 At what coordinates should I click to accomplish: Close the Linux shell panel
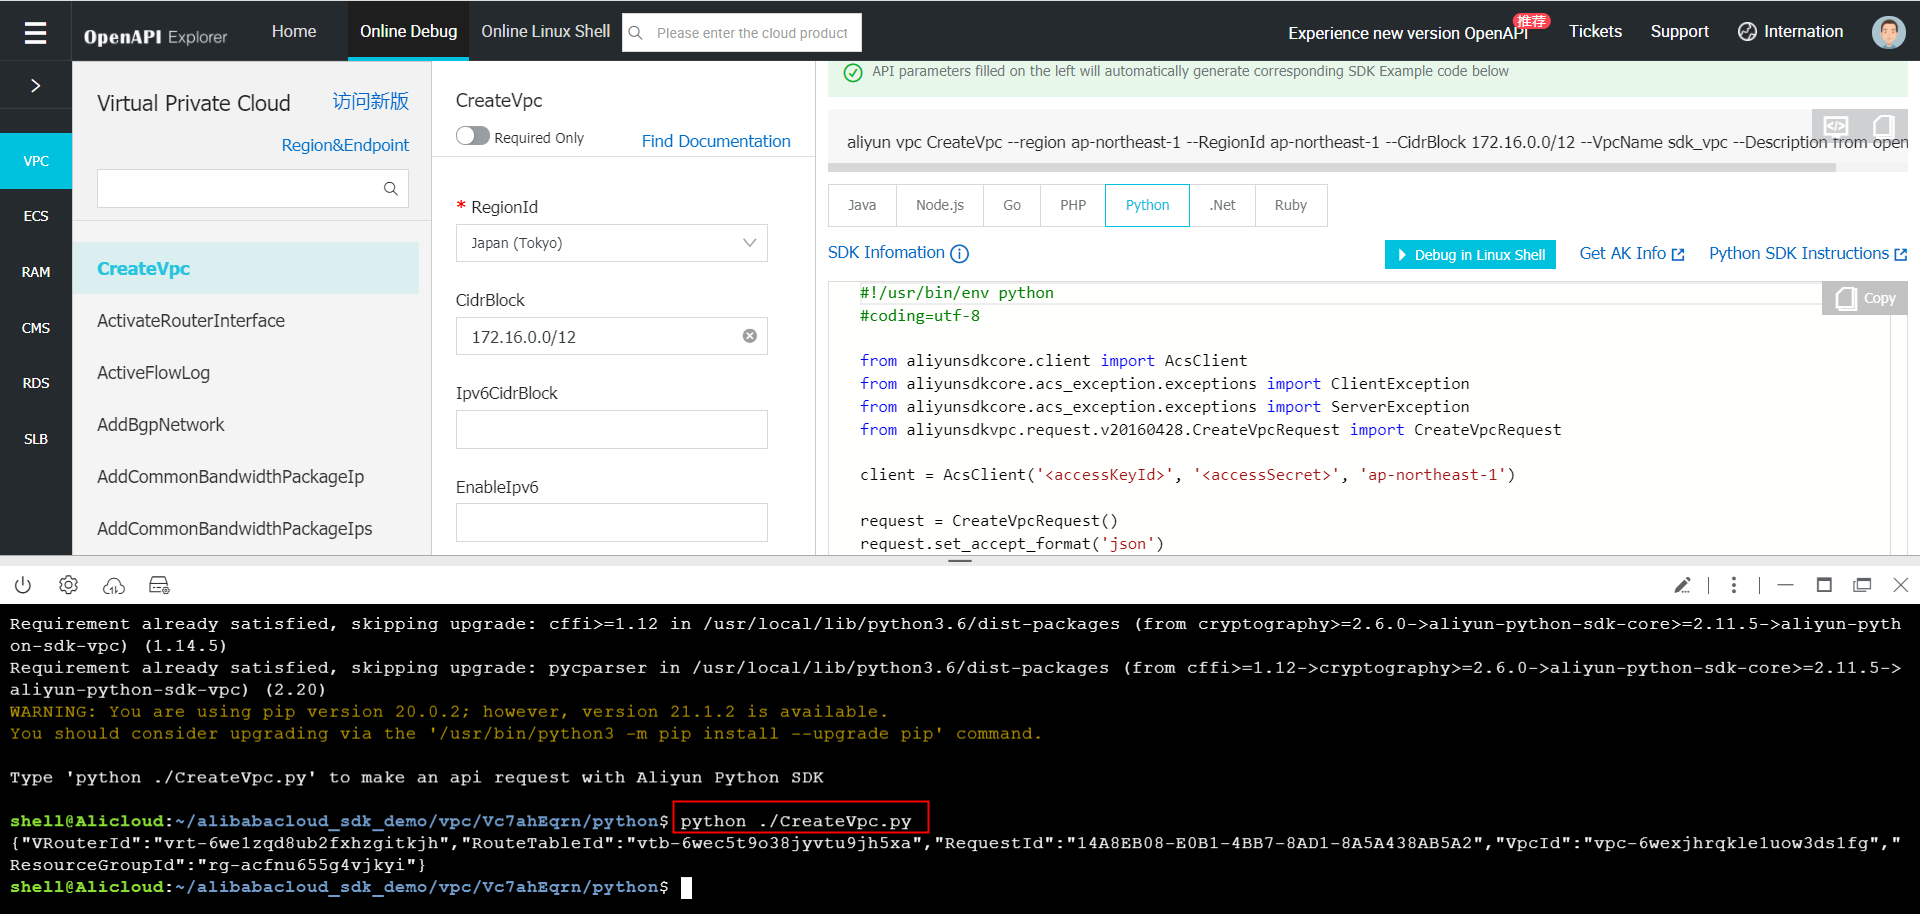point(1901,585)
